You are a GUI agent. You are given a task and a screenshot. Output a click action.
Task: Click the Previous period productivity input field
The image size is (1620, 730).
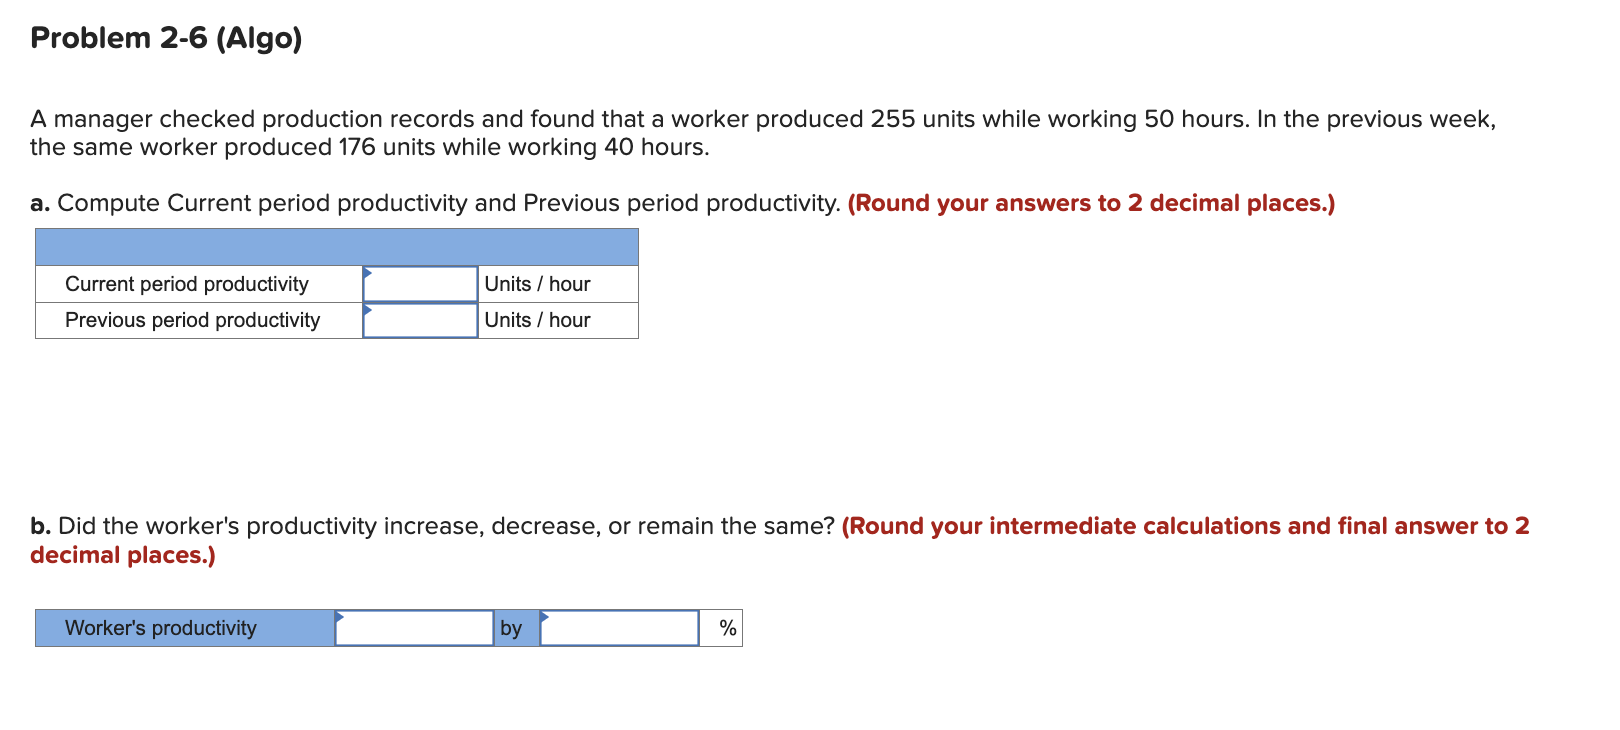click(x=420, y=320)
